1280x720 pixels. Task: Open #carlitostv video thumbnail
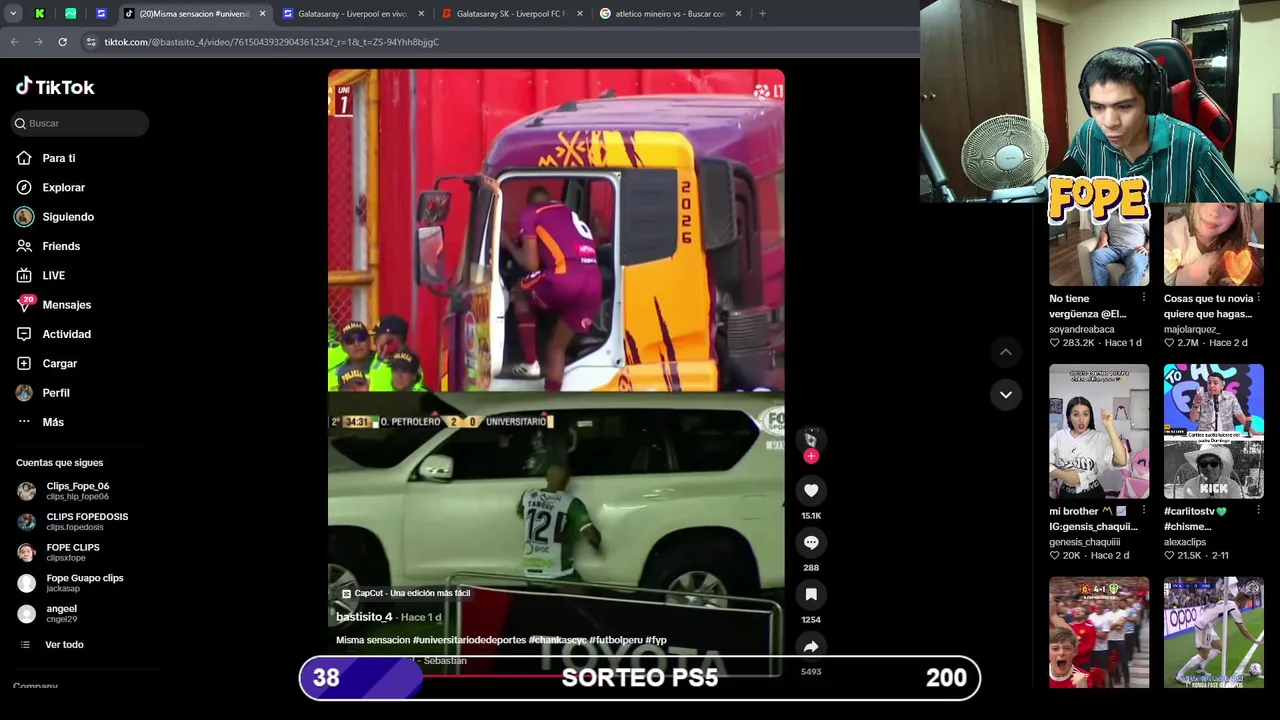pos(1214,431)
